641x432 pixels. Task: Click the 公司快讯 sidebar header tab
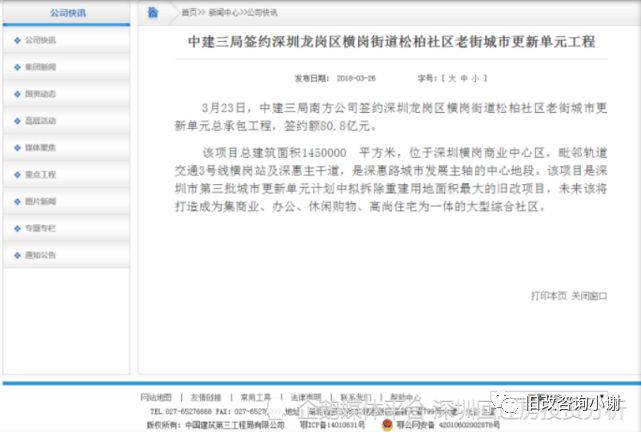click(x=67, y=13)
